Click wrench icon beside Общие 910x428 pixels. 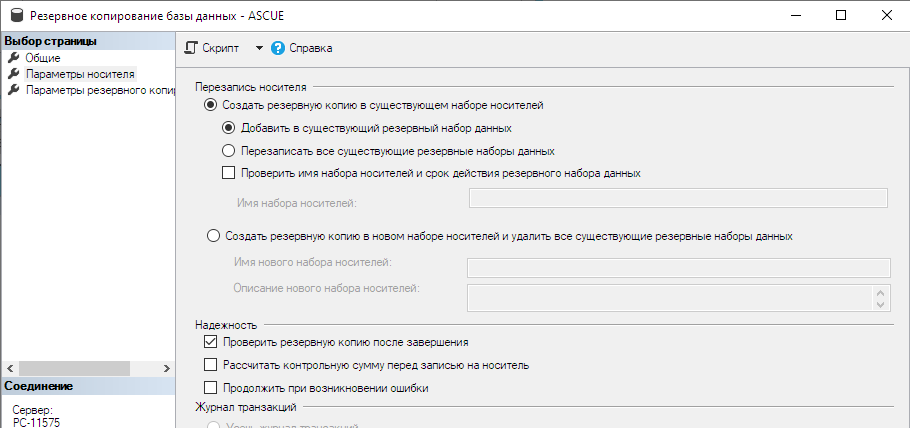click(x=14, y=57)
